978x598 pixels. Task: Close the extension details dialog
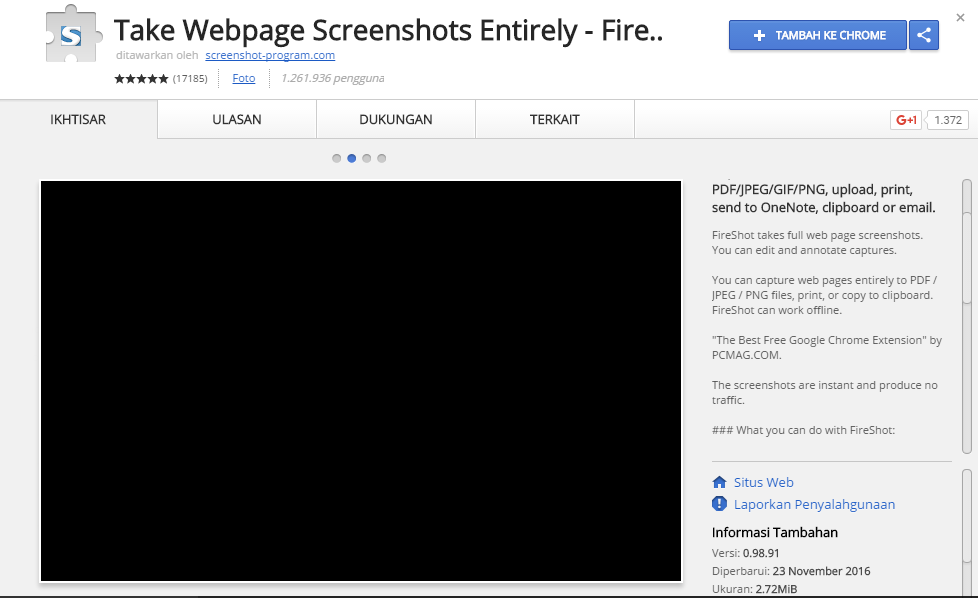pos(960,17)
